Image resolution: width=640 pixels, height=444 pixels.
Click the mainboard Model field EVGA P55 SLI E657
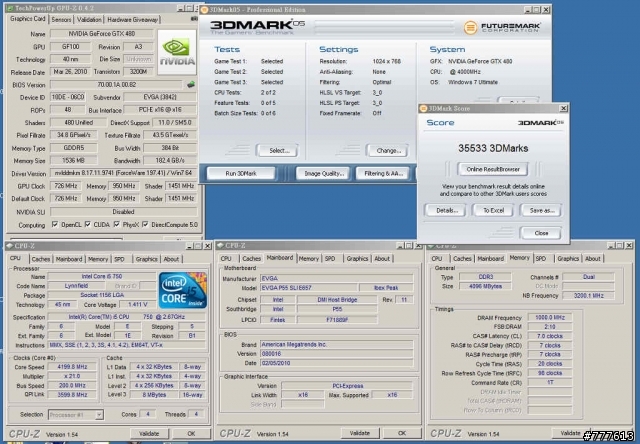point(309,288)
